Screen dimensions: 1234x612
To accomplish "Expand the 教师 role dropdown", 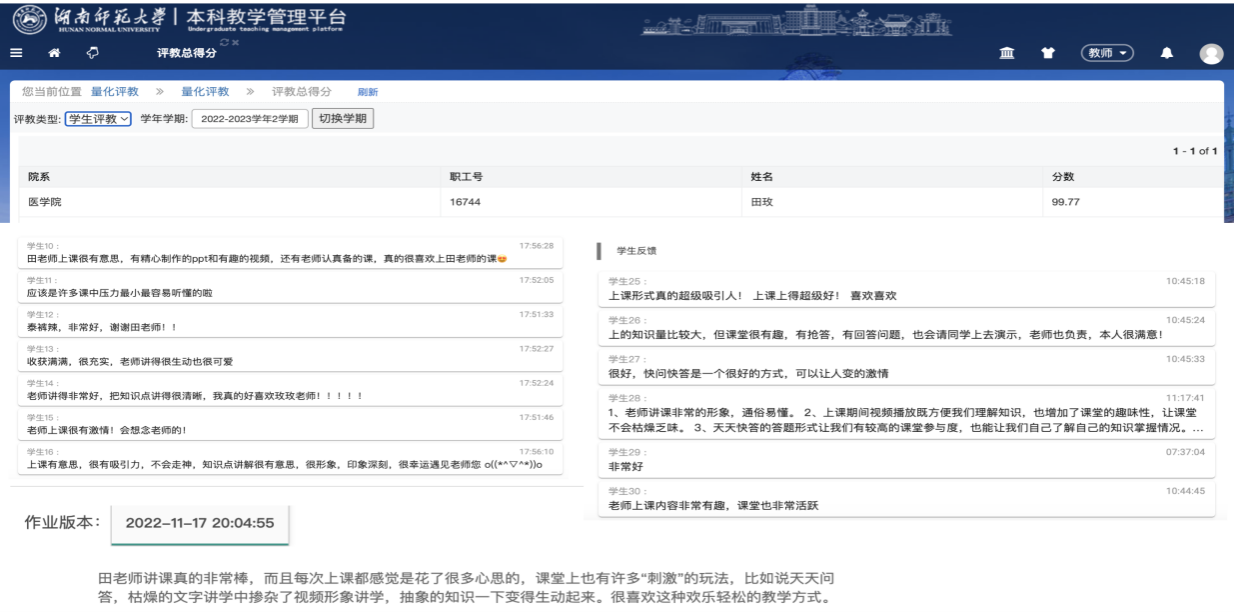I will click(x=1106, y=53).
